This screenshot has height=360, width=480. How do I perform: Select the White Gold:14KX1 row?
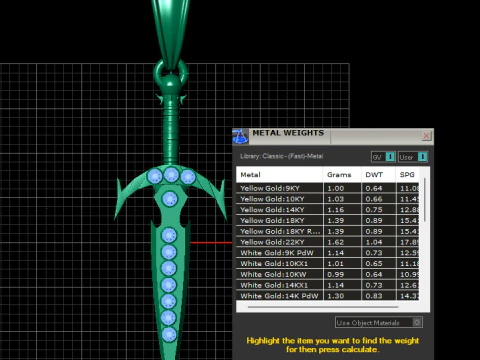click(x=328, y=285)
